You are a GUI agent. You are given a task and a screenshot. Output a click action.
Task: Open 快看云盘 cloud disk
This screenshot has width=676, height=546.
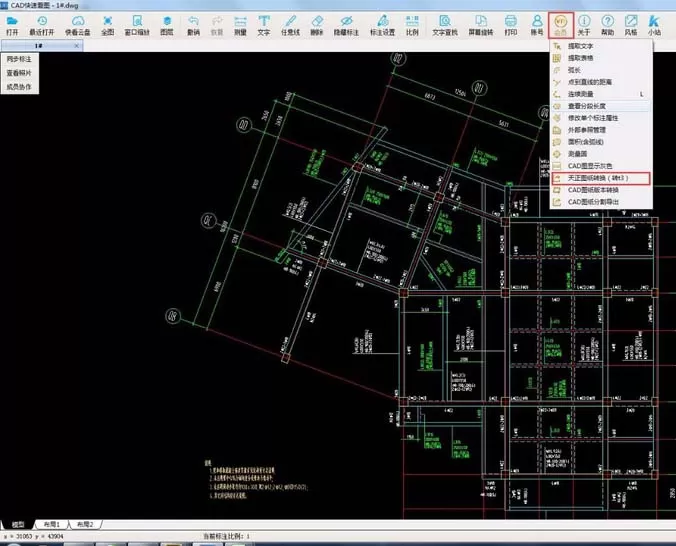(78, 25)
